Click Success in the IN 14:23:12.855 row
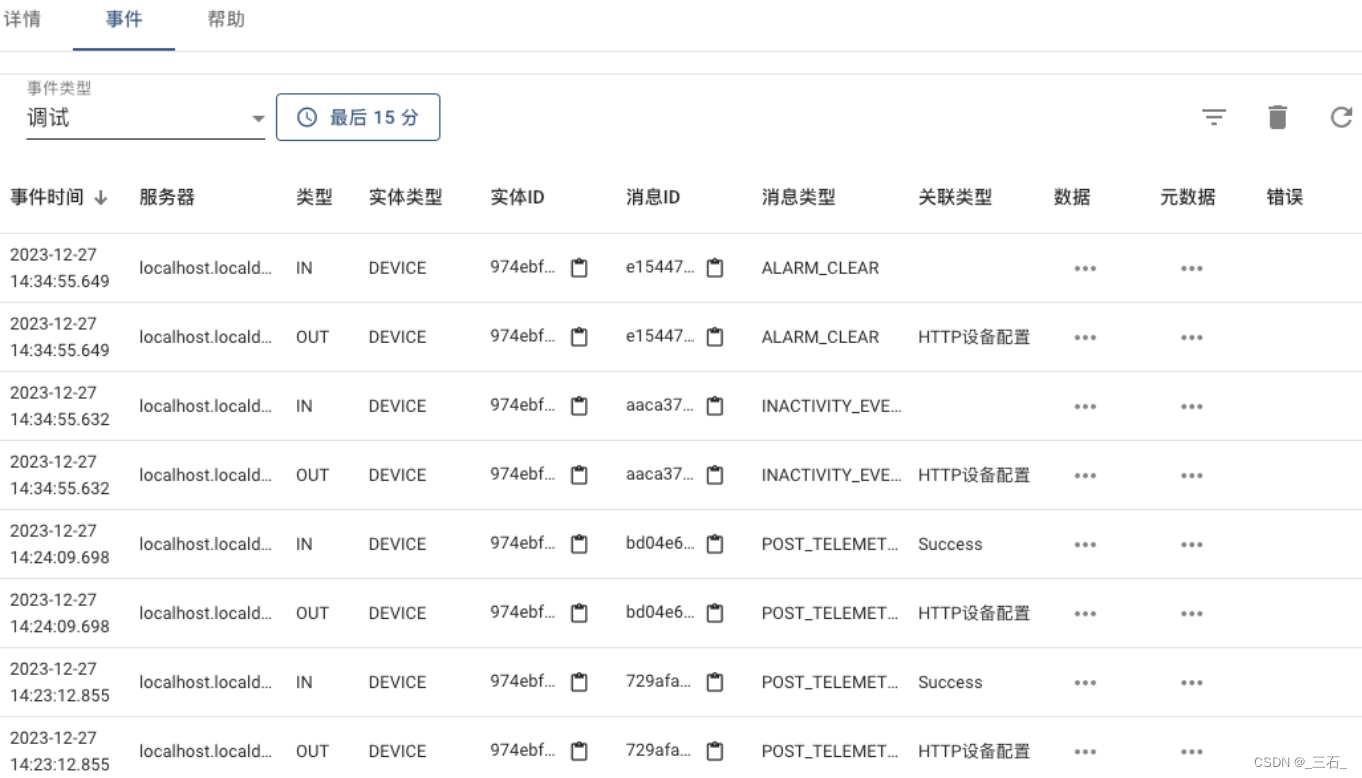The width and height of the screenshot is (1362, 778). pos(950,682)
